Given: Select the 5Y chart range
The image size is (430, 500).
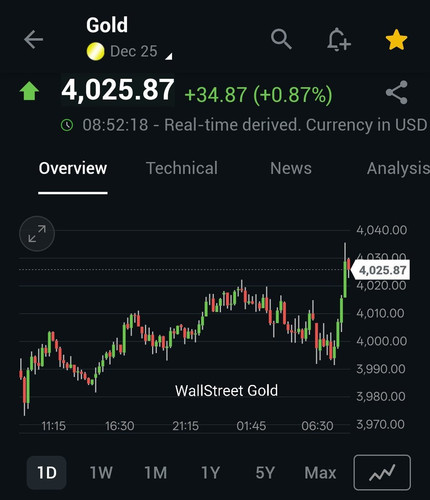Looking at the screenshot, I should click(x=265, y=473).
